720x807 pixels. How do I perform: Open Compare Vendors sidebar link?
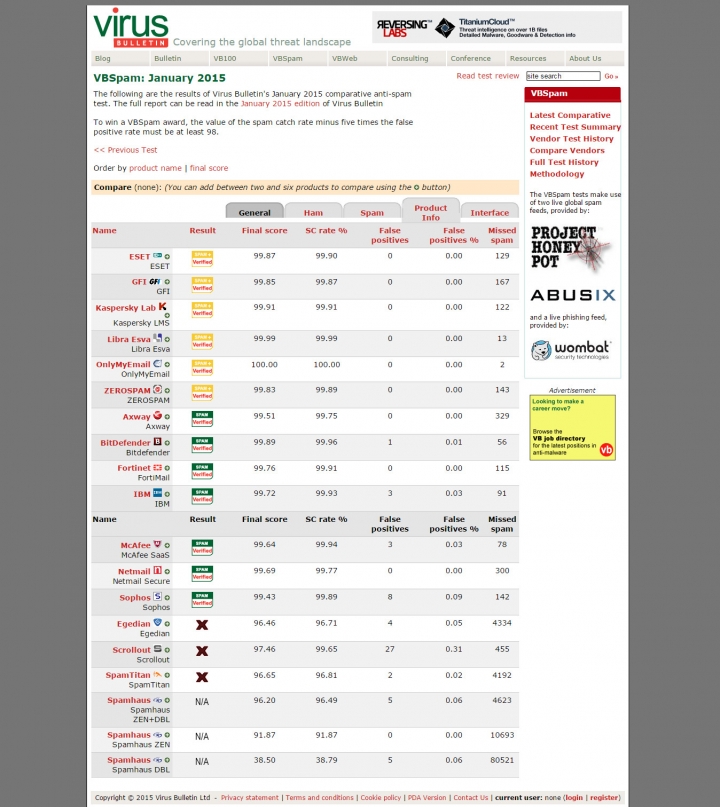pyautogui.click(x=567, y=150)
